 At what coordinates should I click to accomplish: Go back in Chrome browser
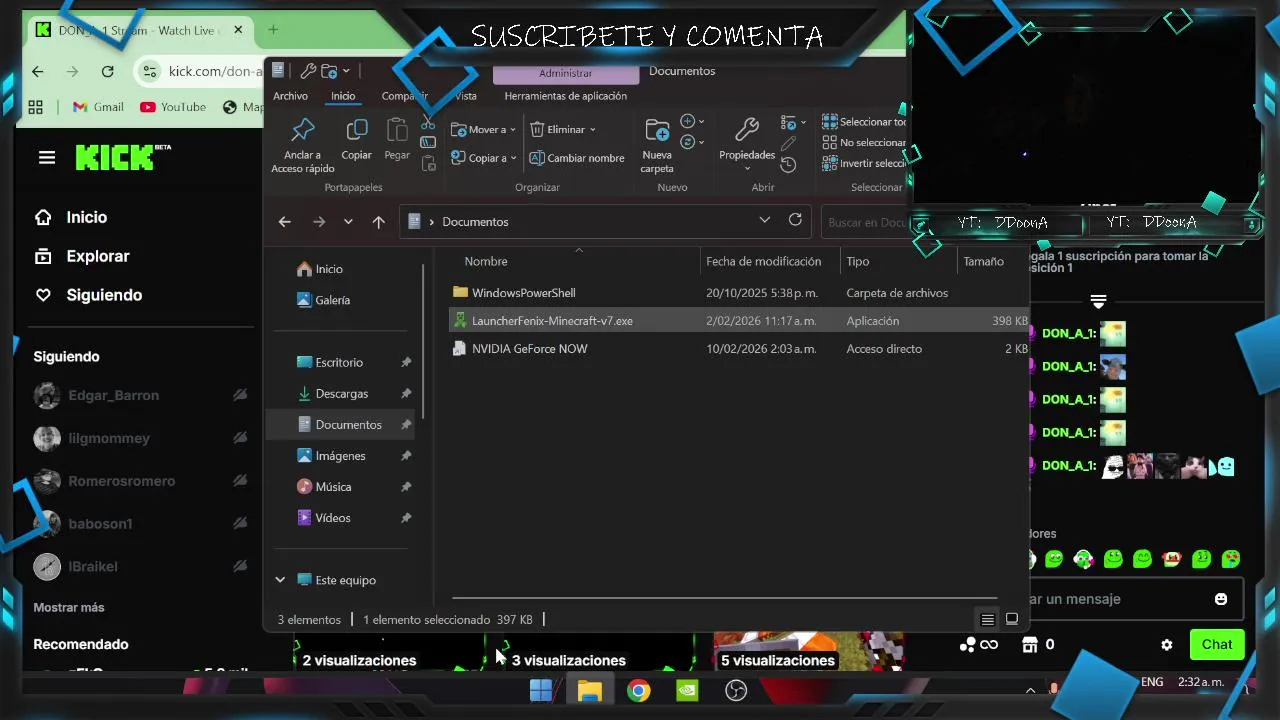click(x=37, y=71)
